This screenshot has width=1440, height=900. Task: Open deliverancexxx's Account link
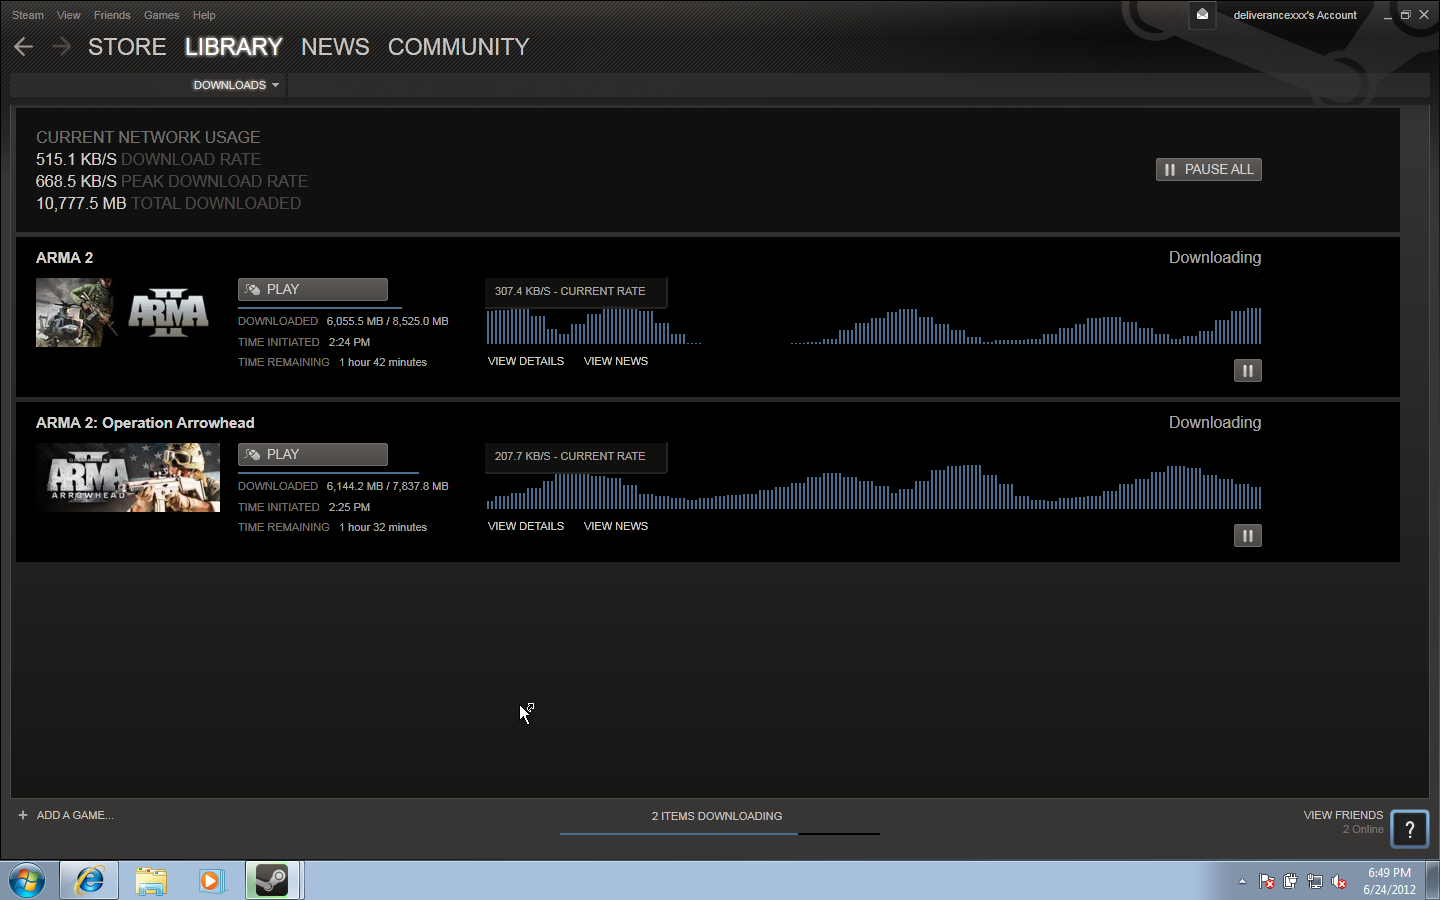(x=1295, y=15)
